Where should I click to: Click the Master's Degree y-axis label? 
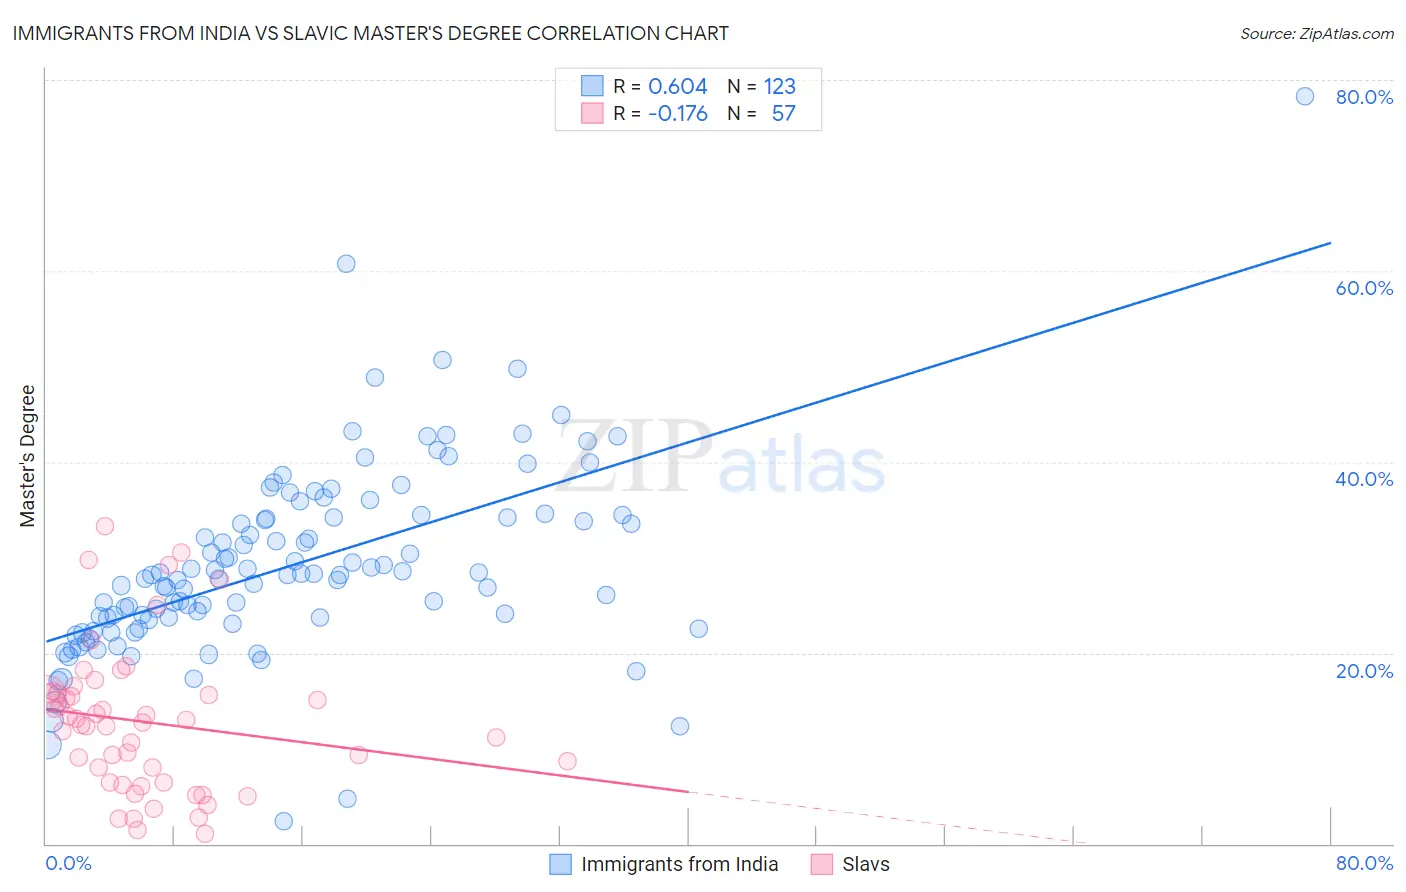pos(27,456)
